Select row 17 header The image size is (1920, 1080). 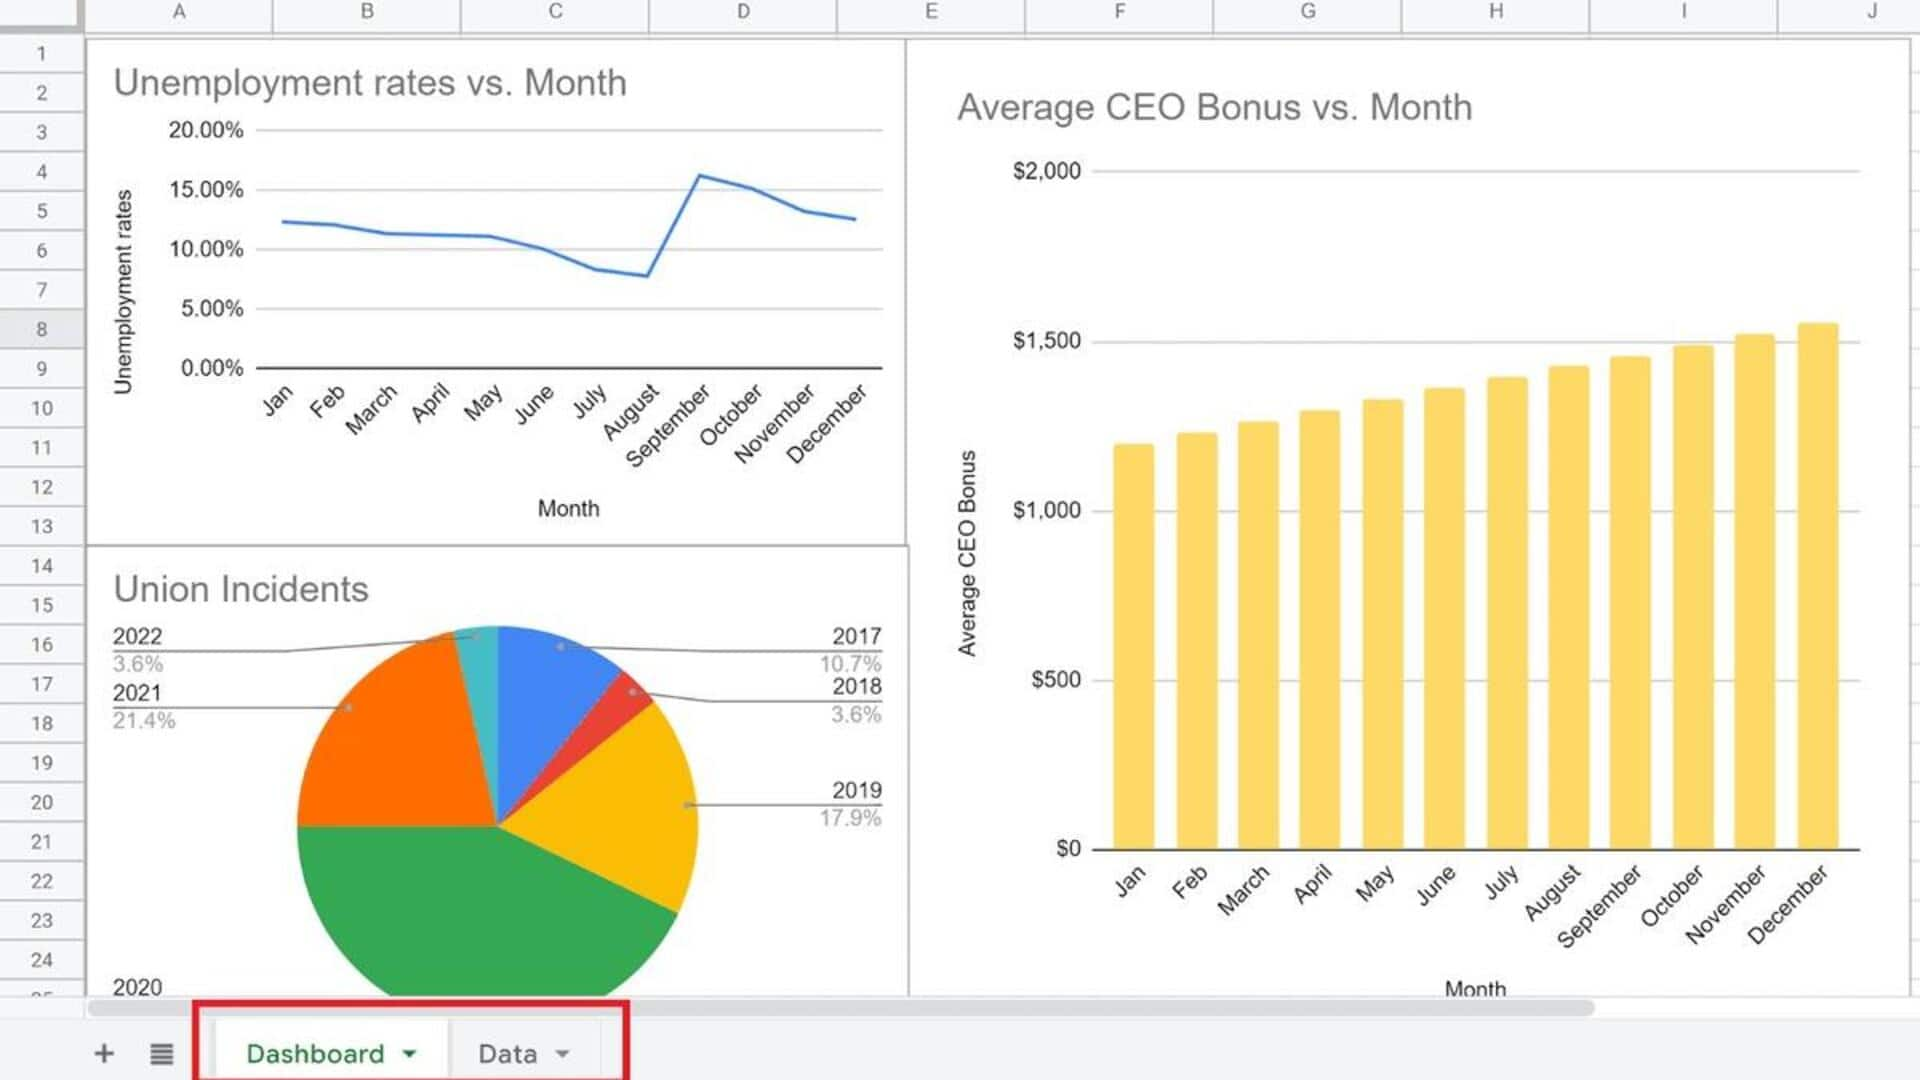[x=41, y=684]
